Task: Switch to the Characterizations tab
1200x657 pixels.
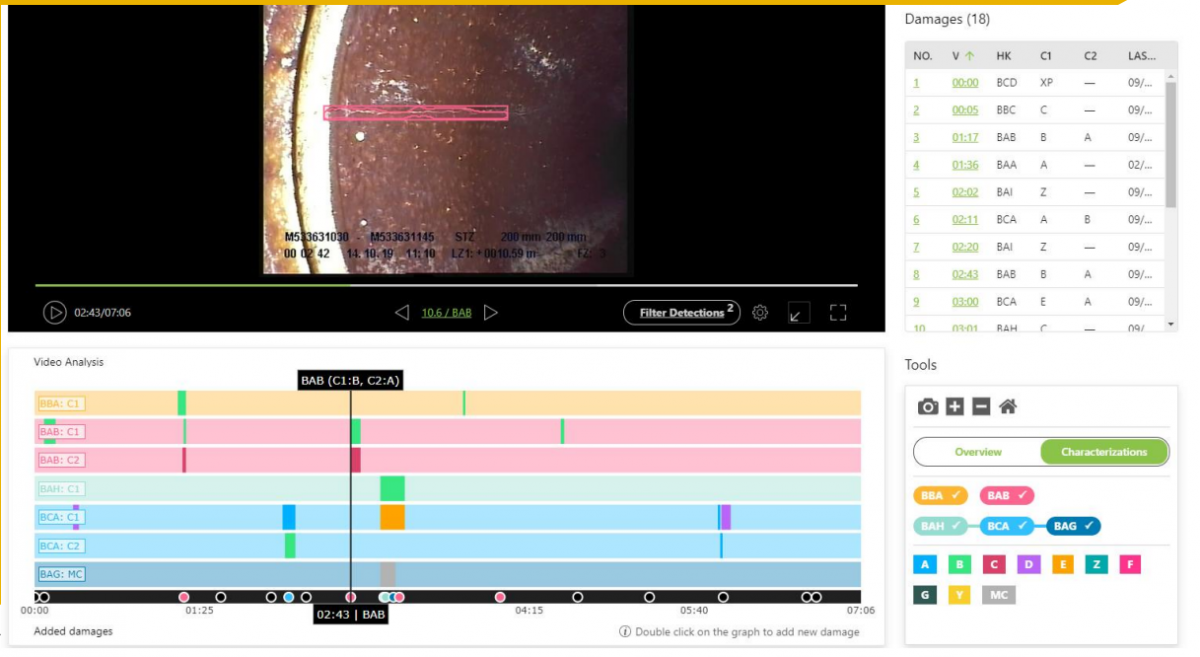Action: pos(1104,452)
